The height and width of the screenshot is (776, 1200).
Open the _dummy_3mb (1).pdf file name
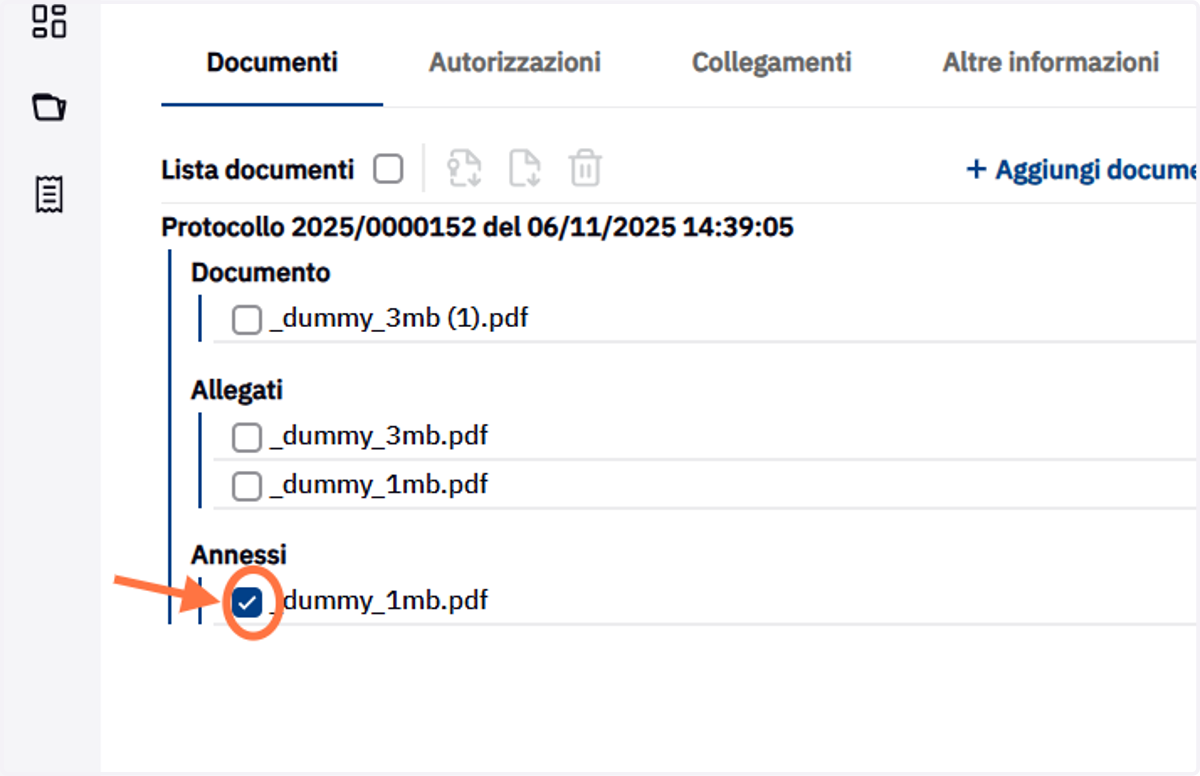pos(399,319)
